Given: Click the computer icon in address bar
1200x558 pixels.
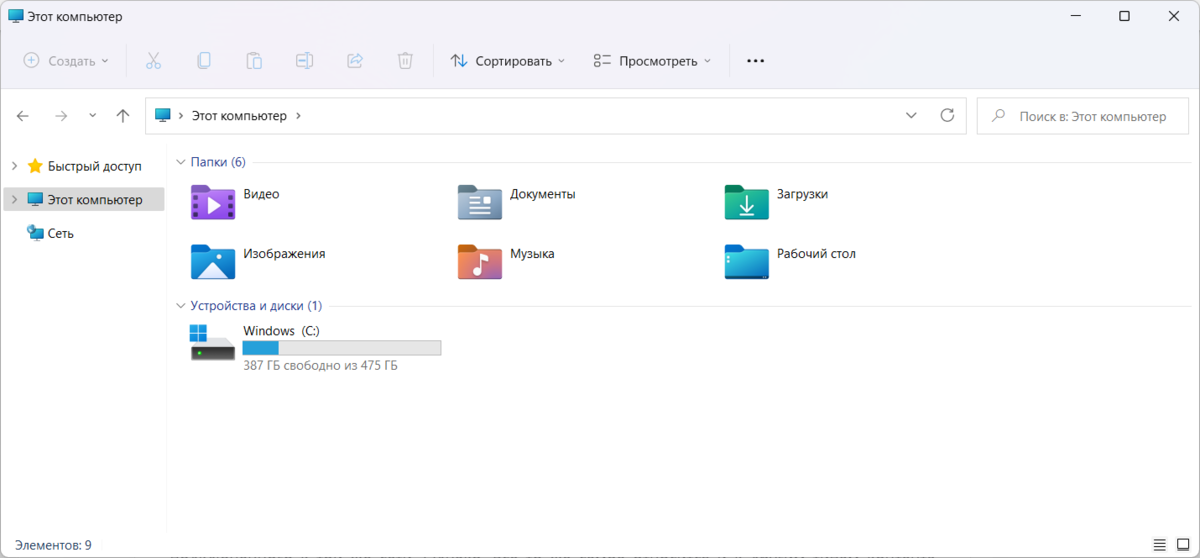Looking at the screenshot, I should [163, 116].
